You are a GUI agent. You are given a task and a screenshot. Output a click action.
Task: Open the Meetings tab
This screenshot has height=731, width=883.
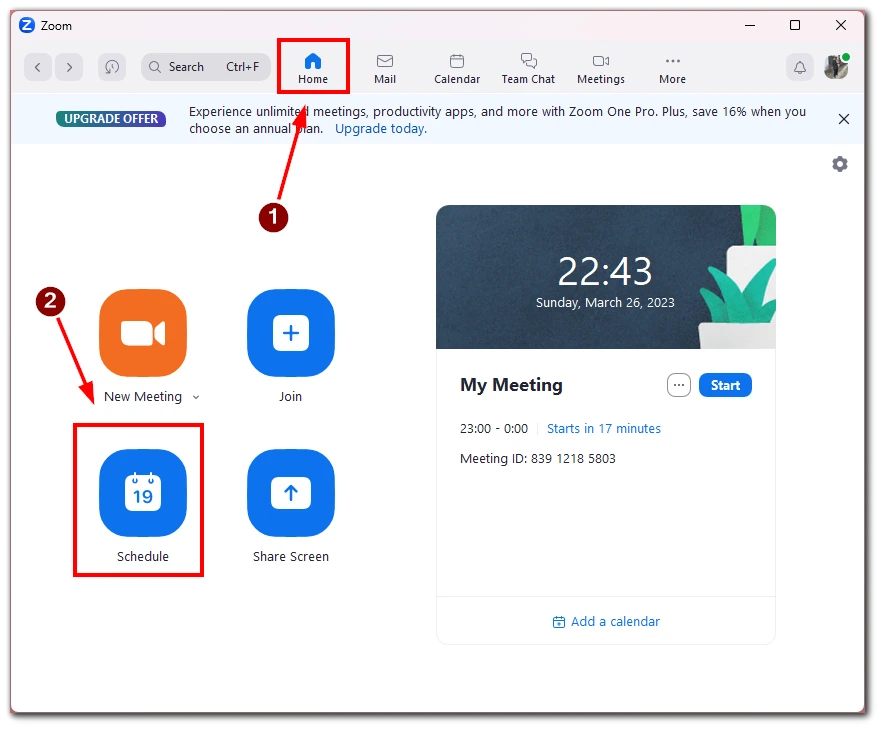601,68
